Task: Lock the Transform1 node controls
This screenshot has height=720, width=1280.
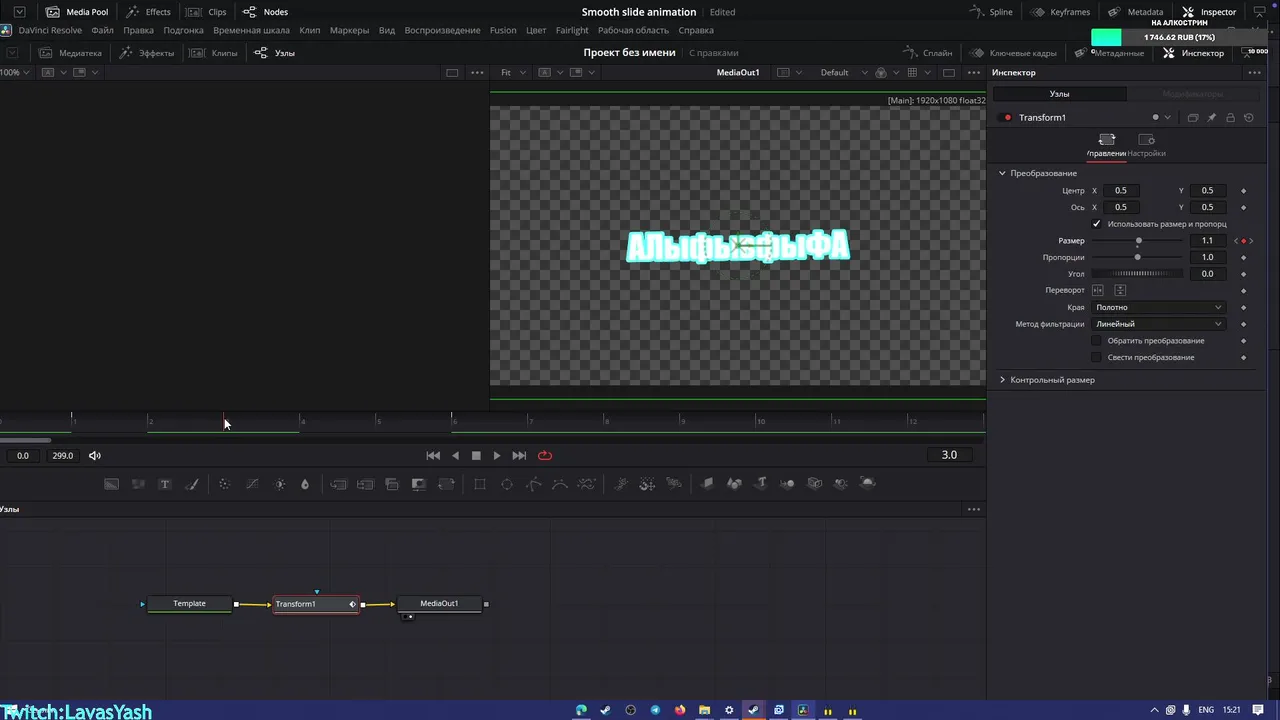Action: (1230, 117)
